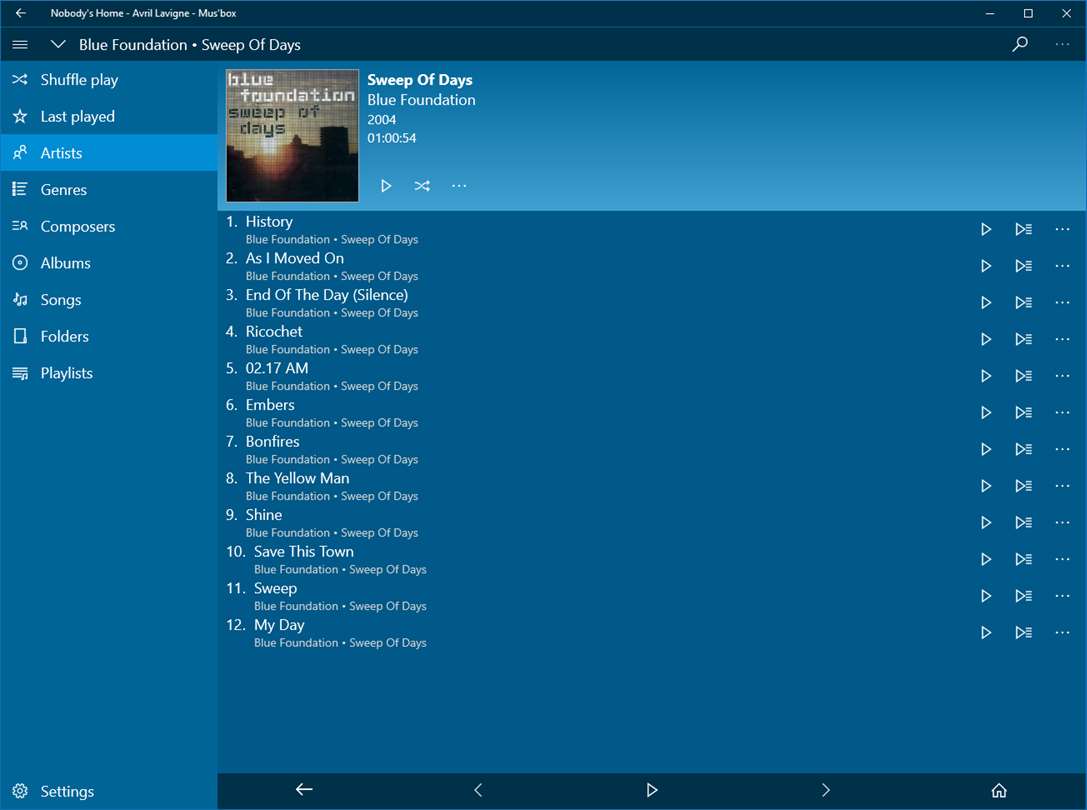Queue As I Moved On next
Viewport: 1087px width, 810px height.
pos(1023,266)
